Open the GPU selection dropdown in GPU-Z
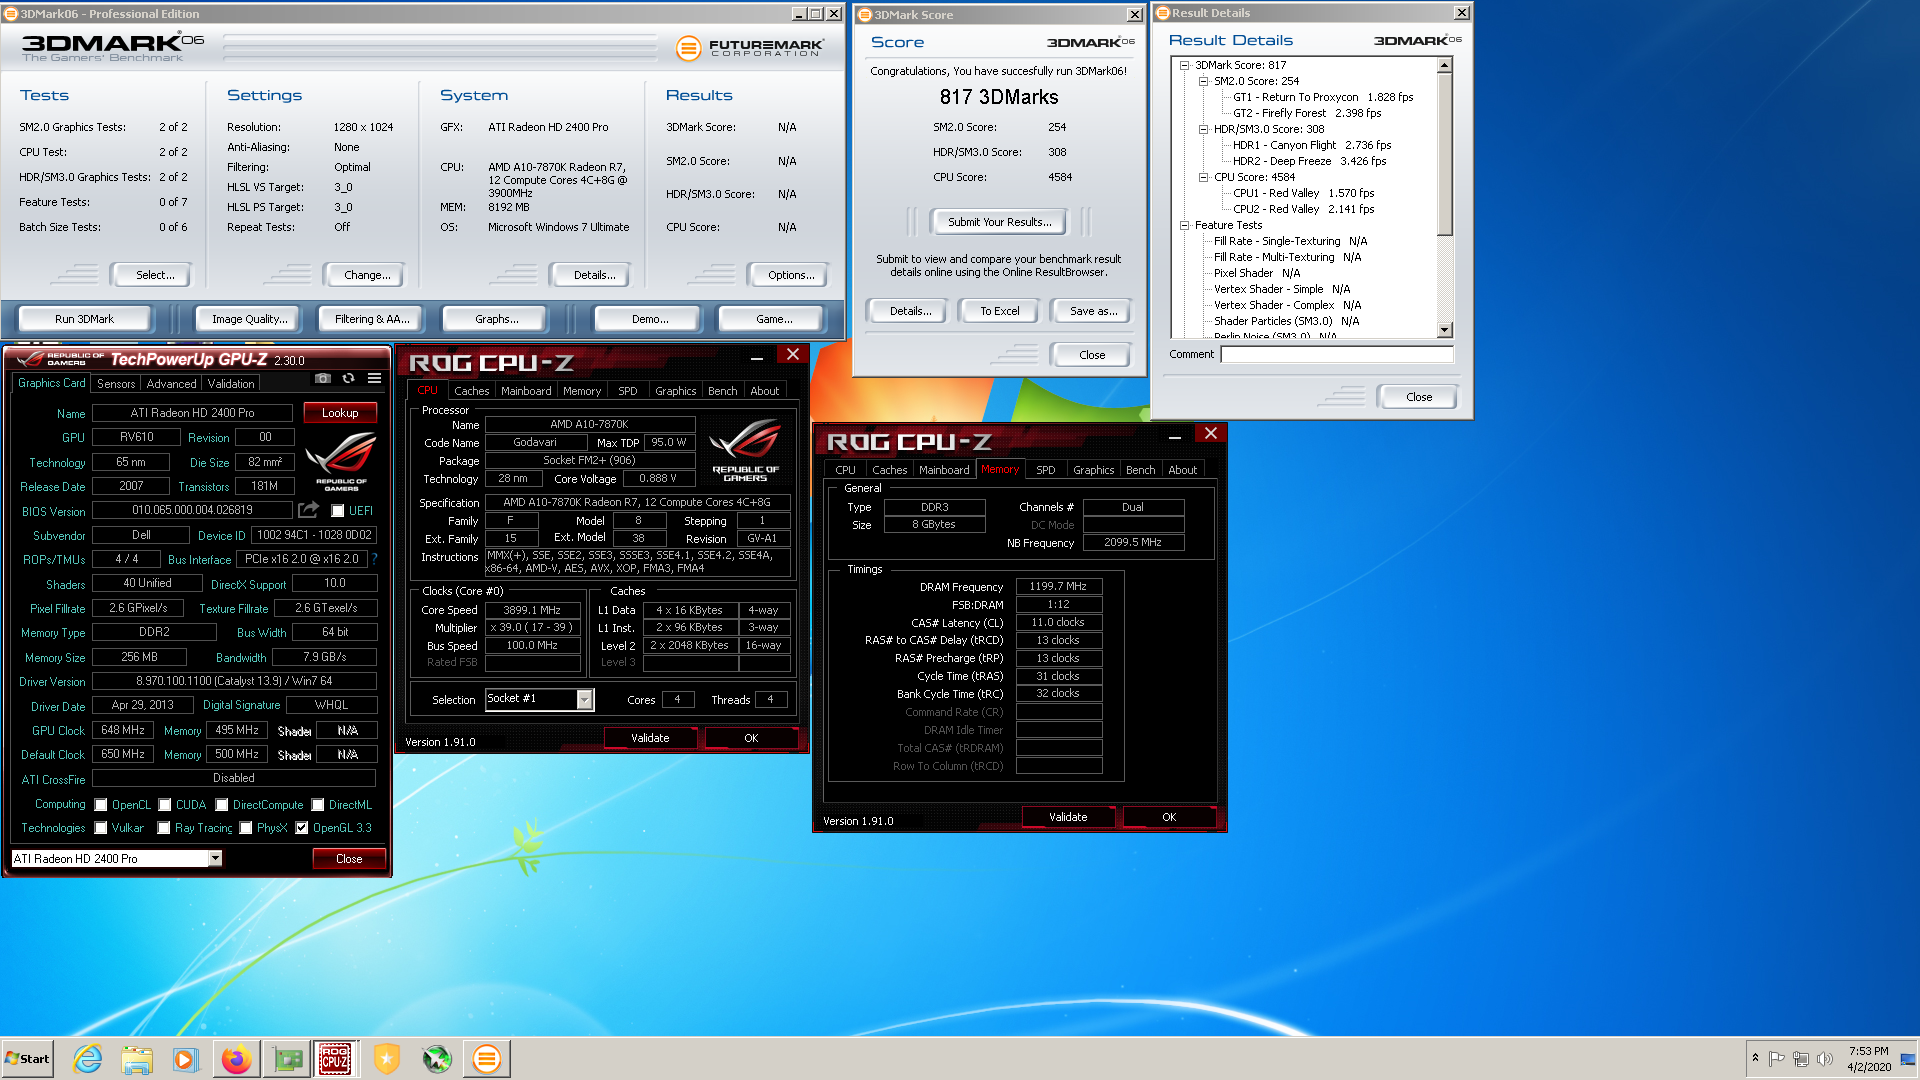 215,859
